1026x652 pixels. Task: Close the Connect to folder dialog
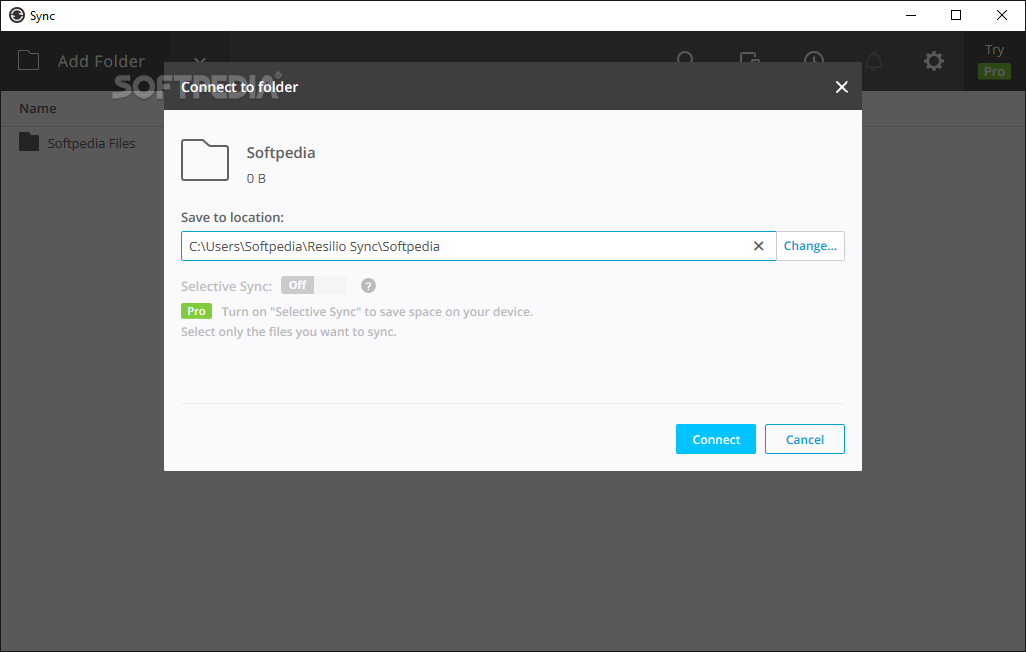[841, 87]
